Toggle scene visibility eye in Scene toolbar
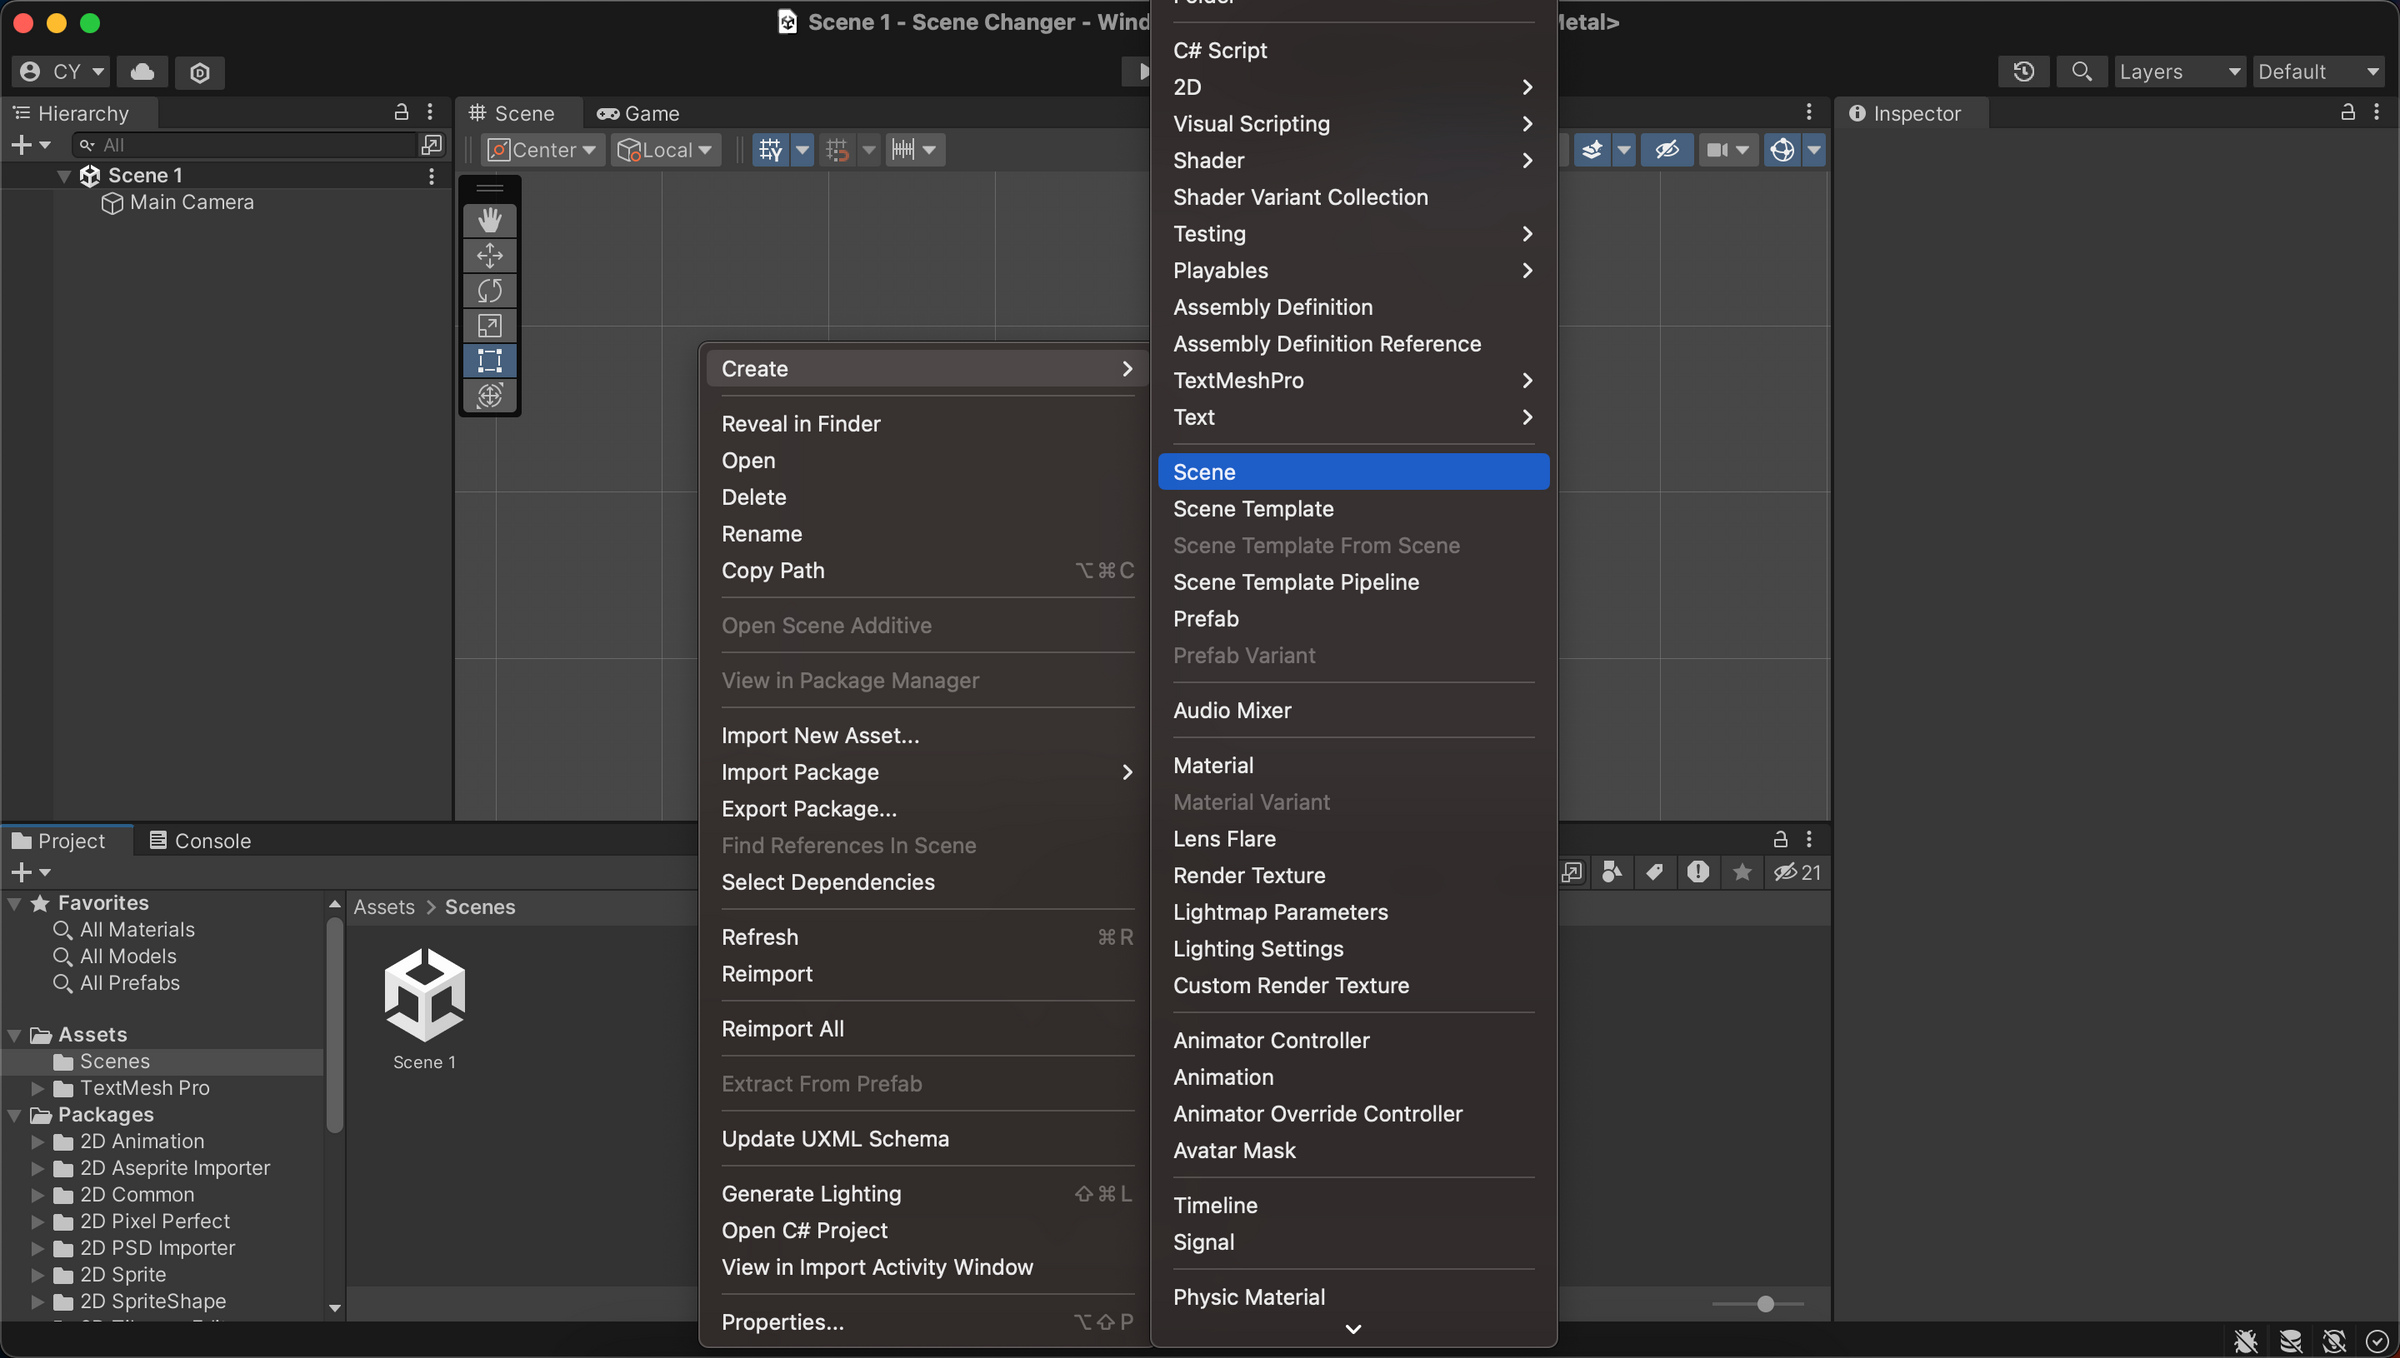2400x1358 pixels. pyautogui.click(x=1667, y=149)
